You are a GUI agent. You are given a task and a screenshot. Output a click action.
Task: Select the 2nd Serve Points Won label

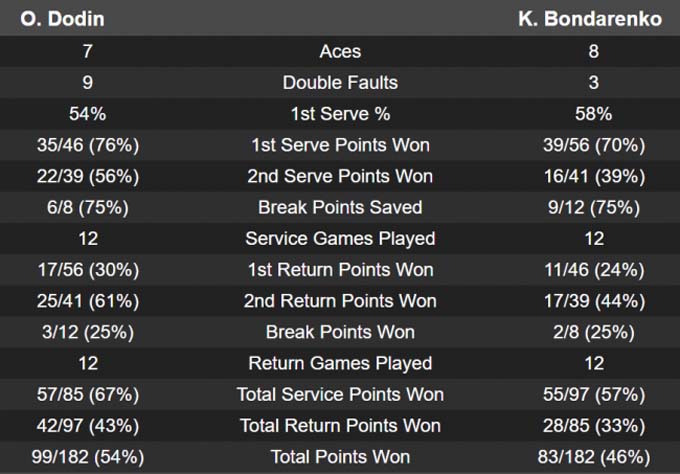340,176
